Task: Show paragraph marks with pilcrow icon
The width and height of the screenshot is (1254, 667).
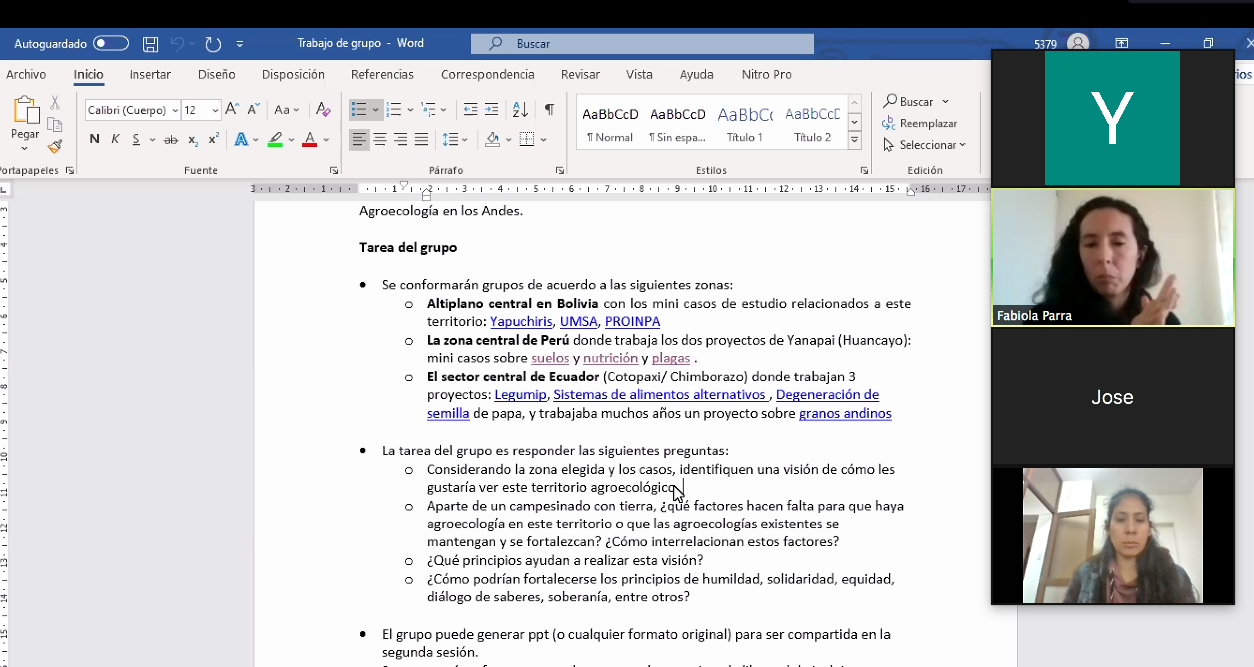Action: pos(549,110)
